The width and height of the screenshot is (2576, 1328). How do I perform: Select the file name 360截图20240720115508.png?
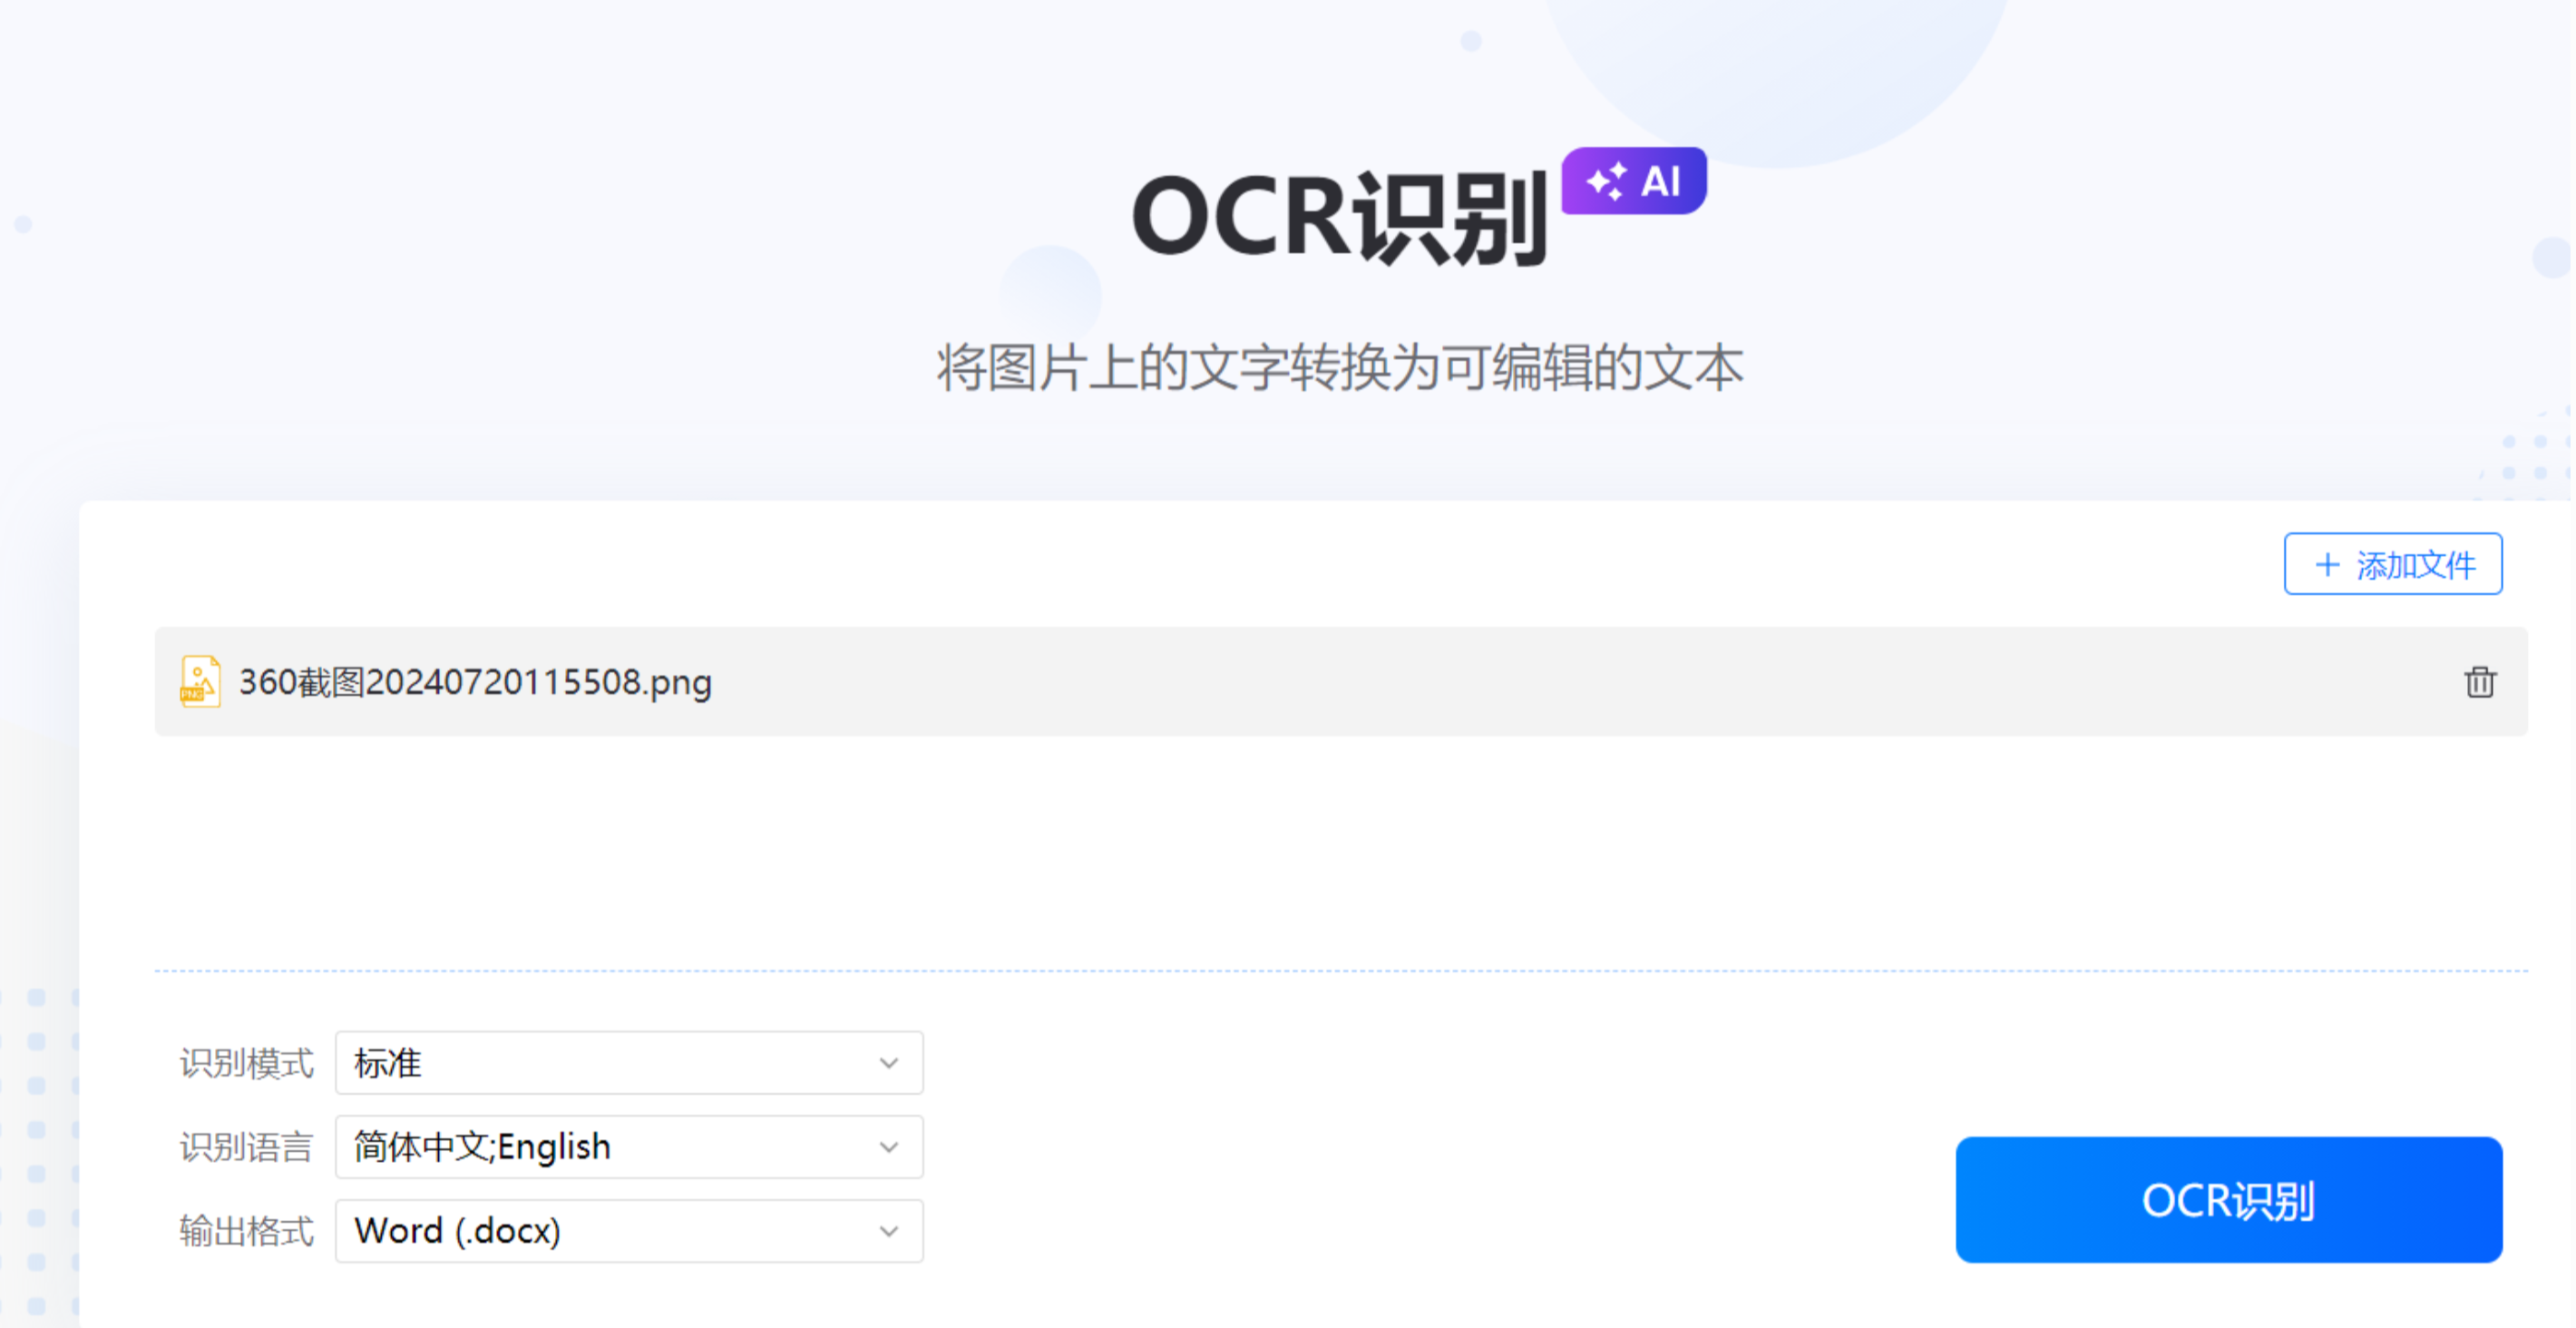pyautogui.click(x=475, y=682)
